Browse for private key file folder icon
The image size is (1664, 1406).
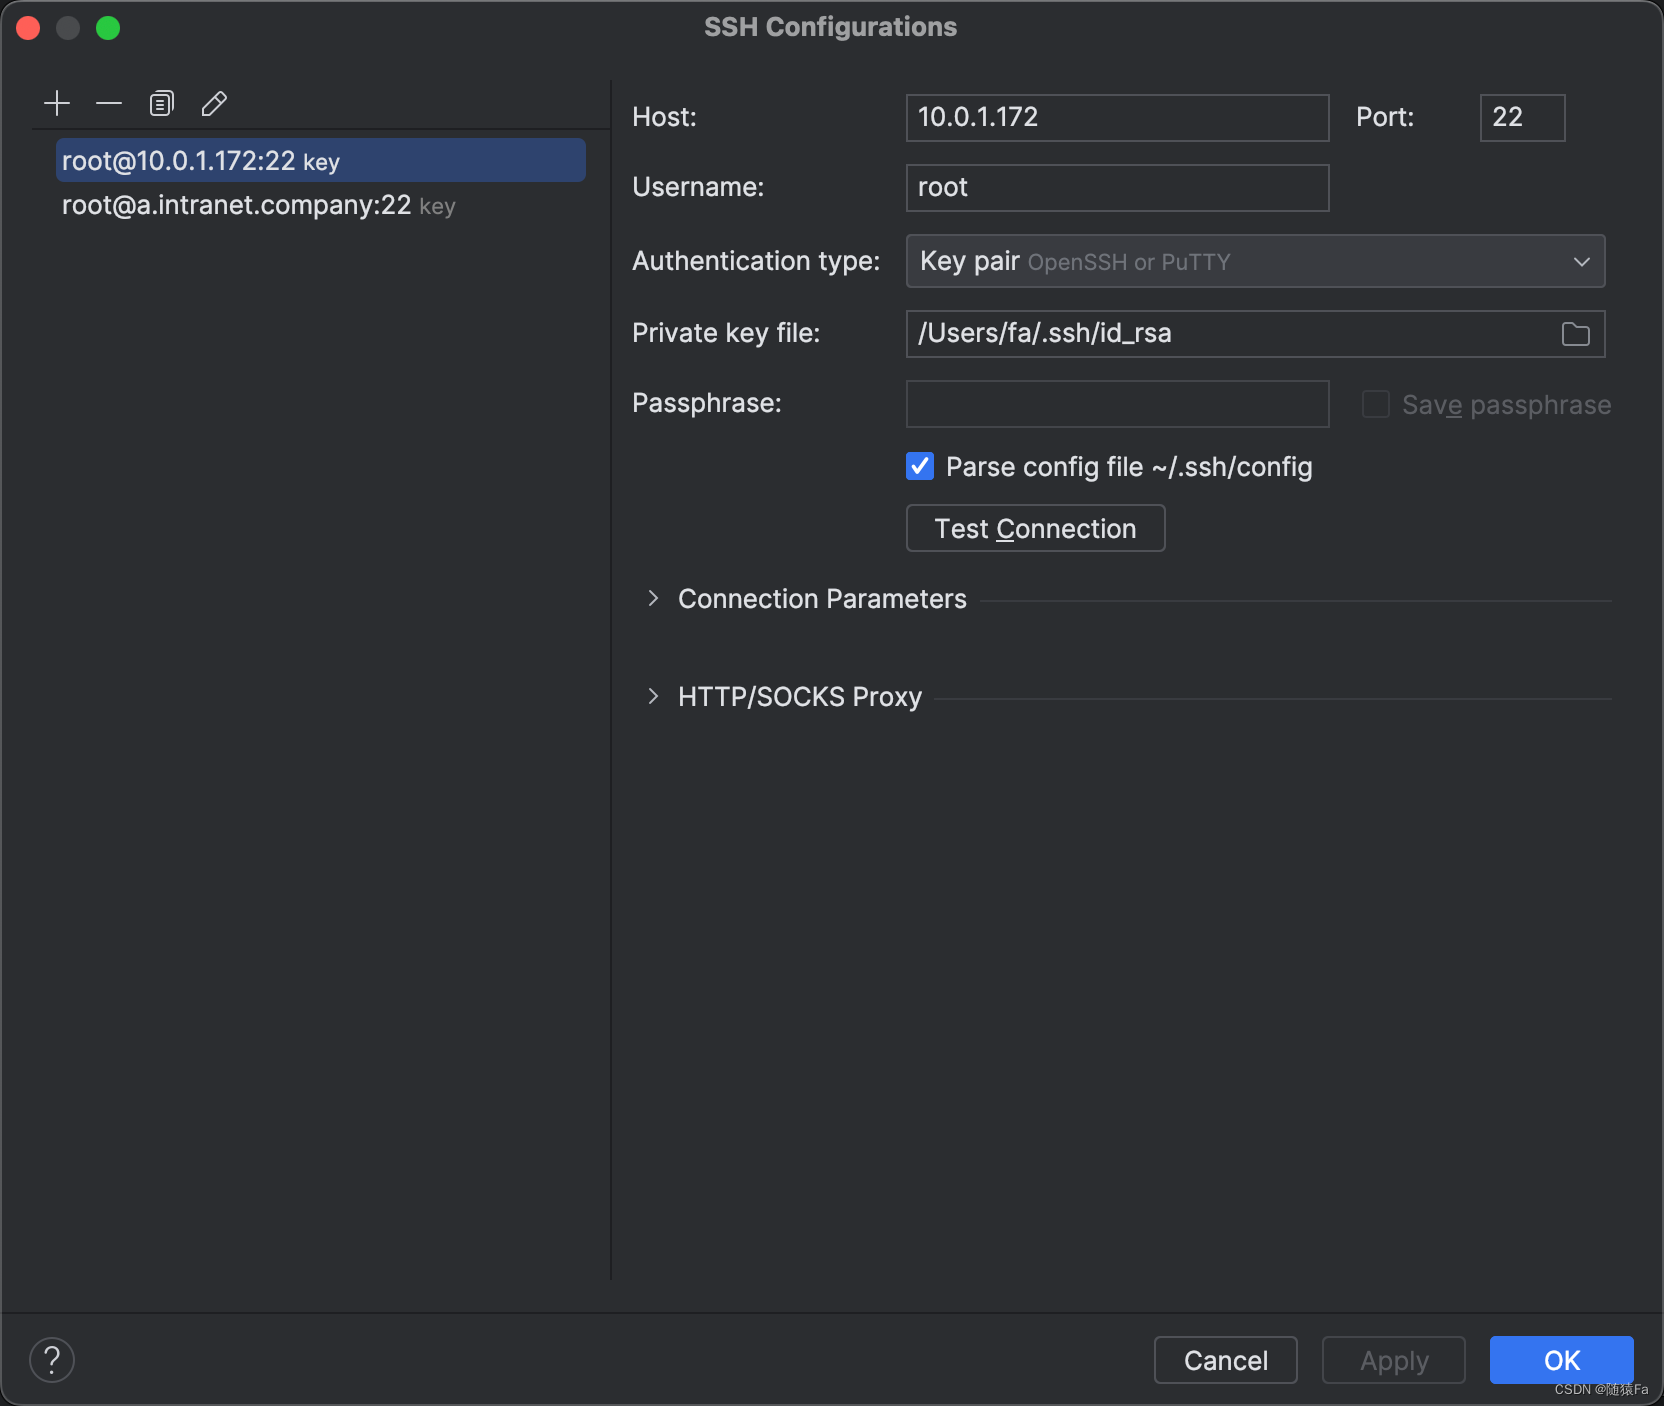(x=1575, y=334)
